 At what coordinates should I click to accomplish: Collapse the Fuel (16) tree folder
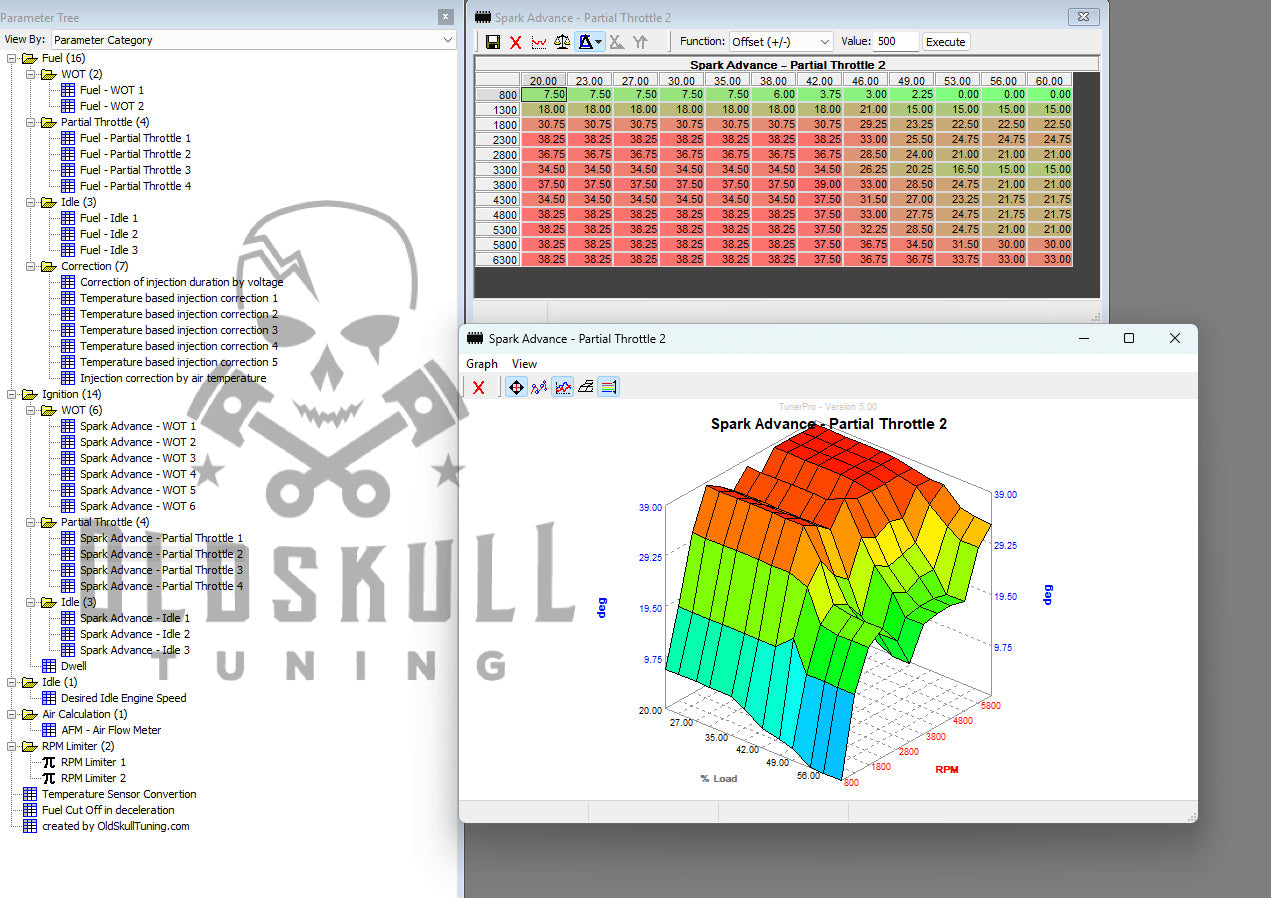tap(12, 58)
